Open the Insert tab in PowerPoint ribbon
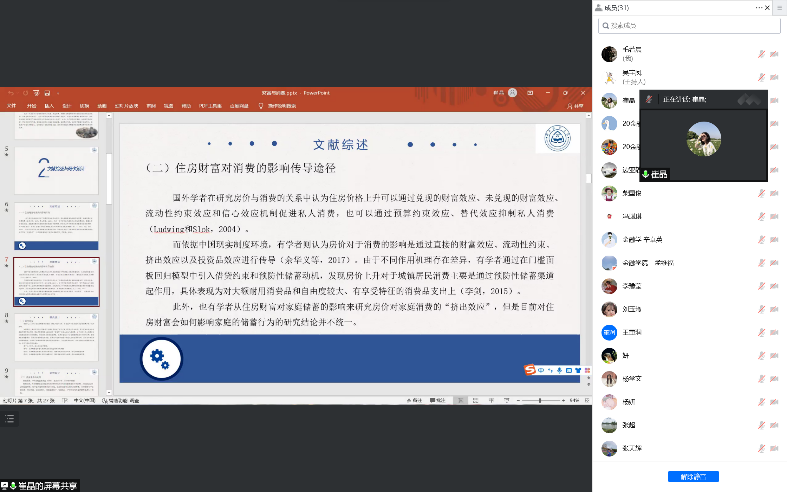This screenshot has width=787, height=492. [48, 105]
